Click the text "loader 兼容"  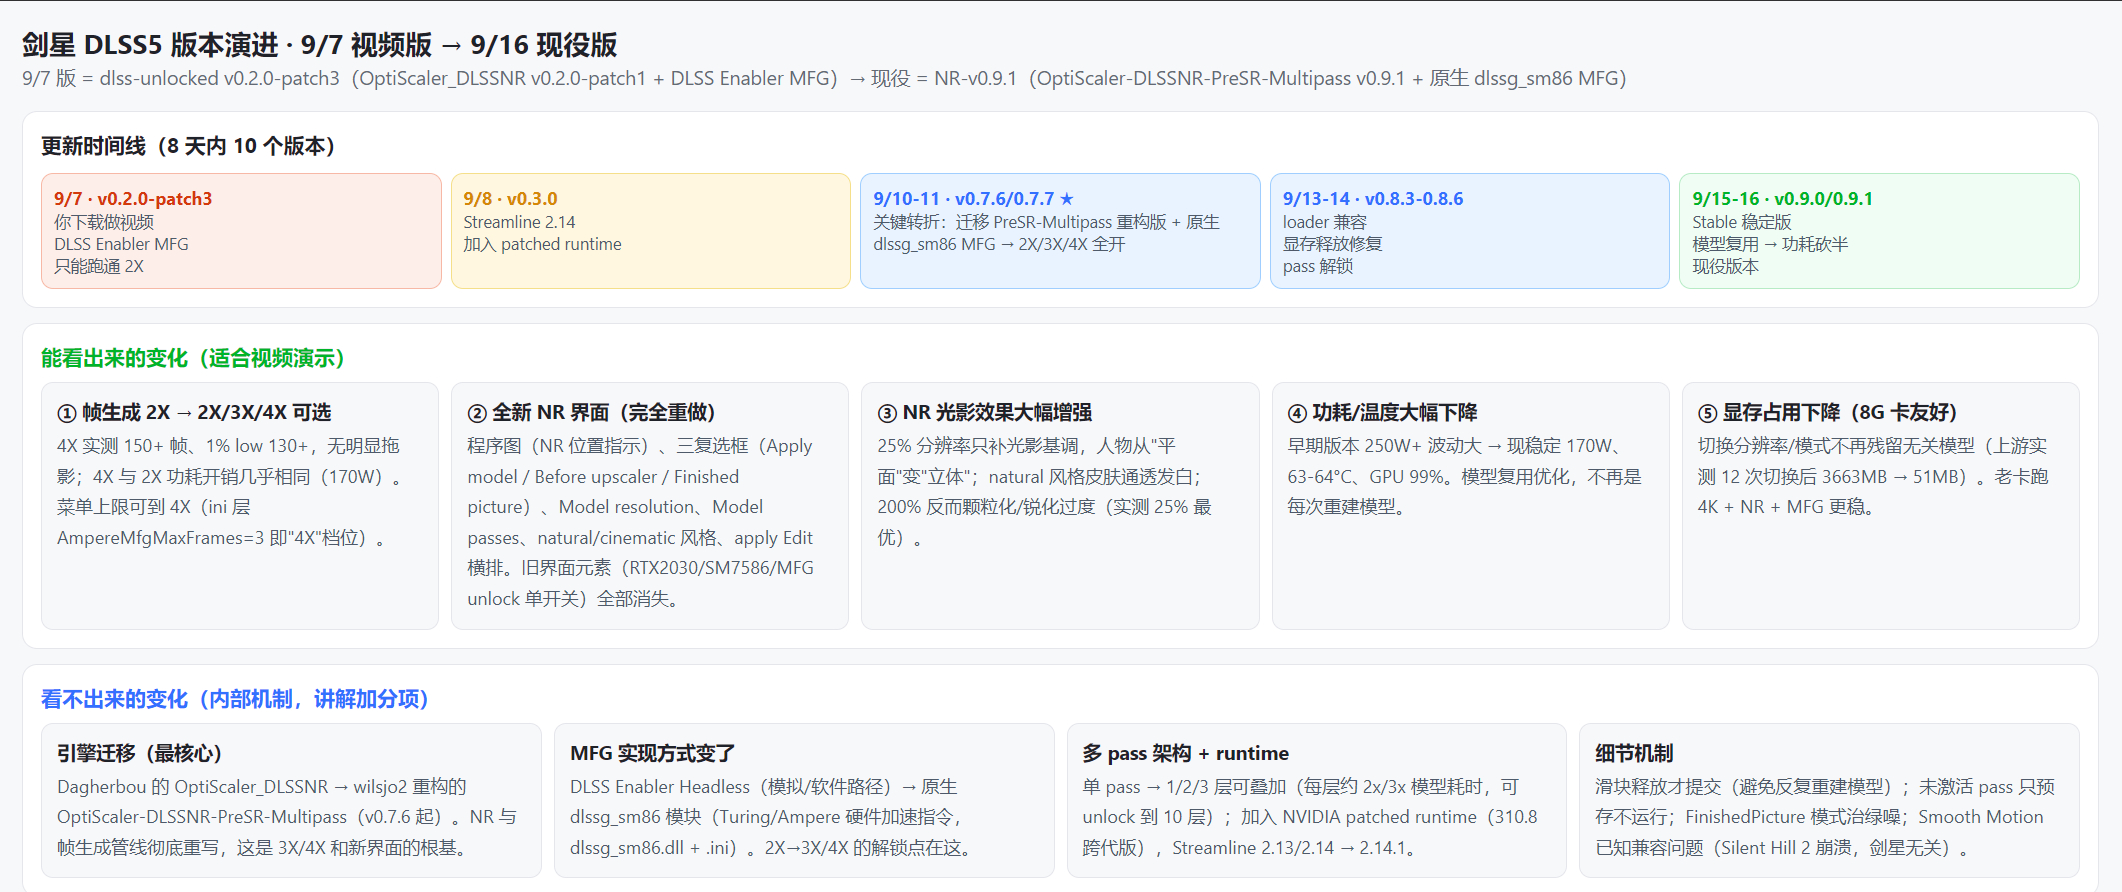click(x=1324, y=222)
